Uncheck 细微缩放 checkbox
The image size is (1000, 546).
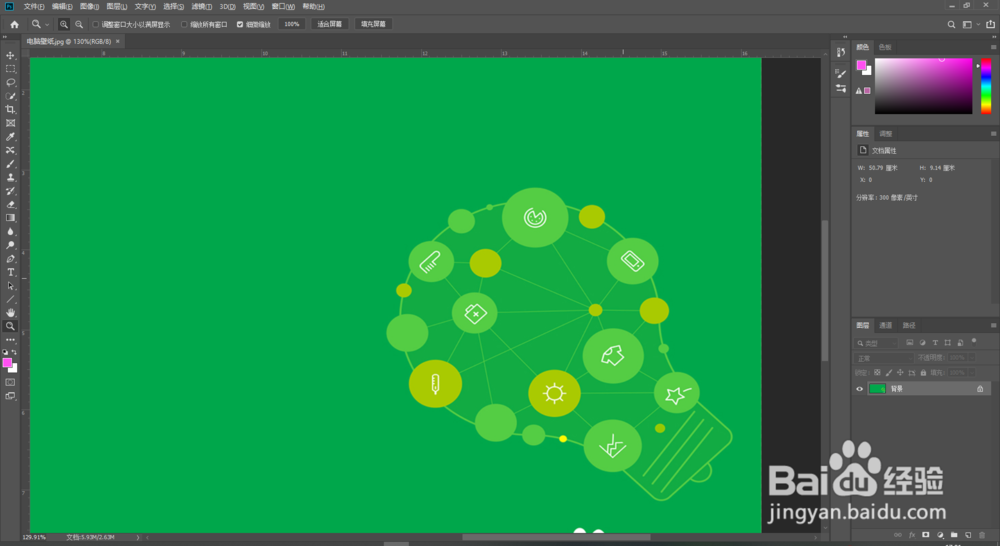pyautogui.click(x=240, y=24)
